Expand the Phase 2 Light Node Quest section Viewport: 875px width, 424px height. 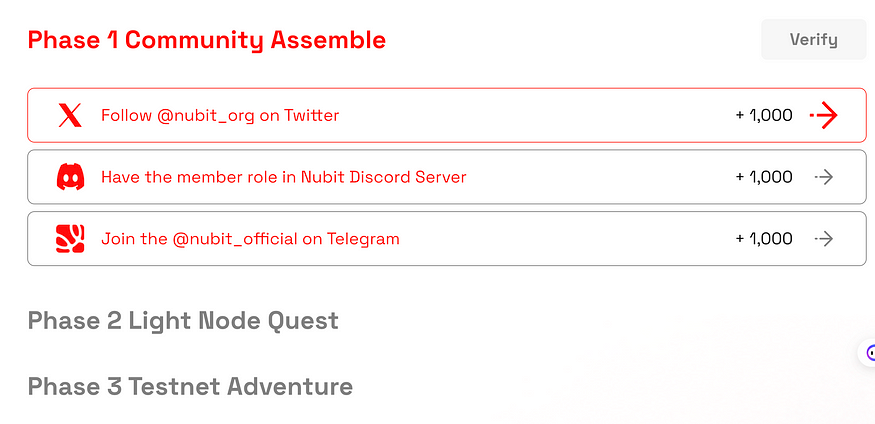pos(183,321)
